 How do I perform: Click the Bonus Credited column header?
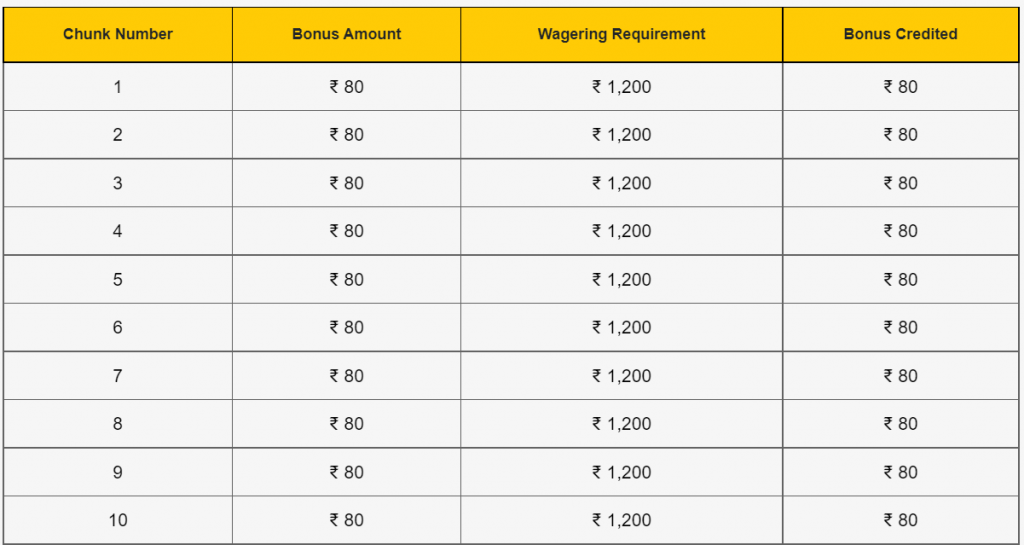(901, 35)
